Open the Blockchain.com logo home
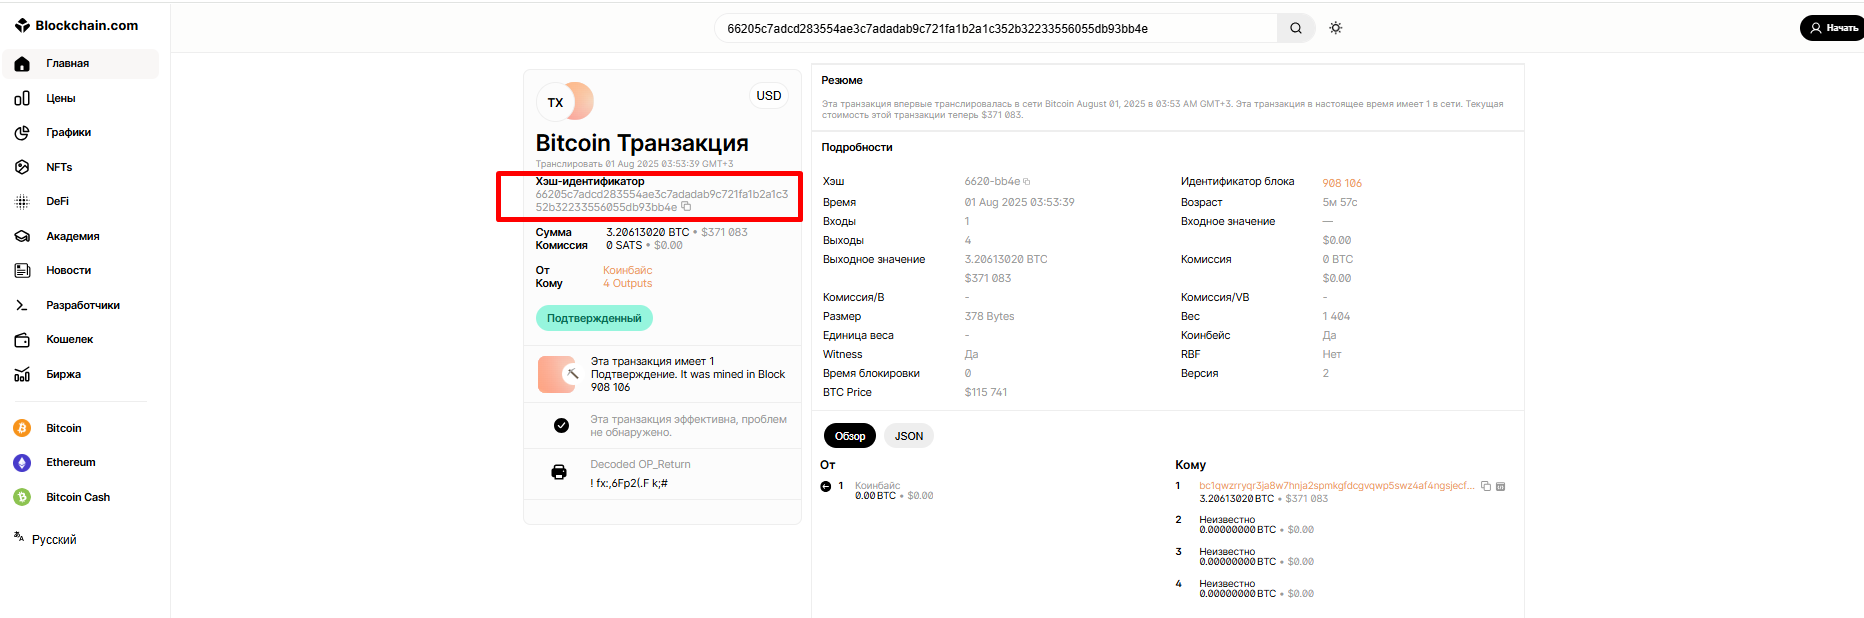The width and height of the screenshot is (1864, 618). click(x=77, y=26)
